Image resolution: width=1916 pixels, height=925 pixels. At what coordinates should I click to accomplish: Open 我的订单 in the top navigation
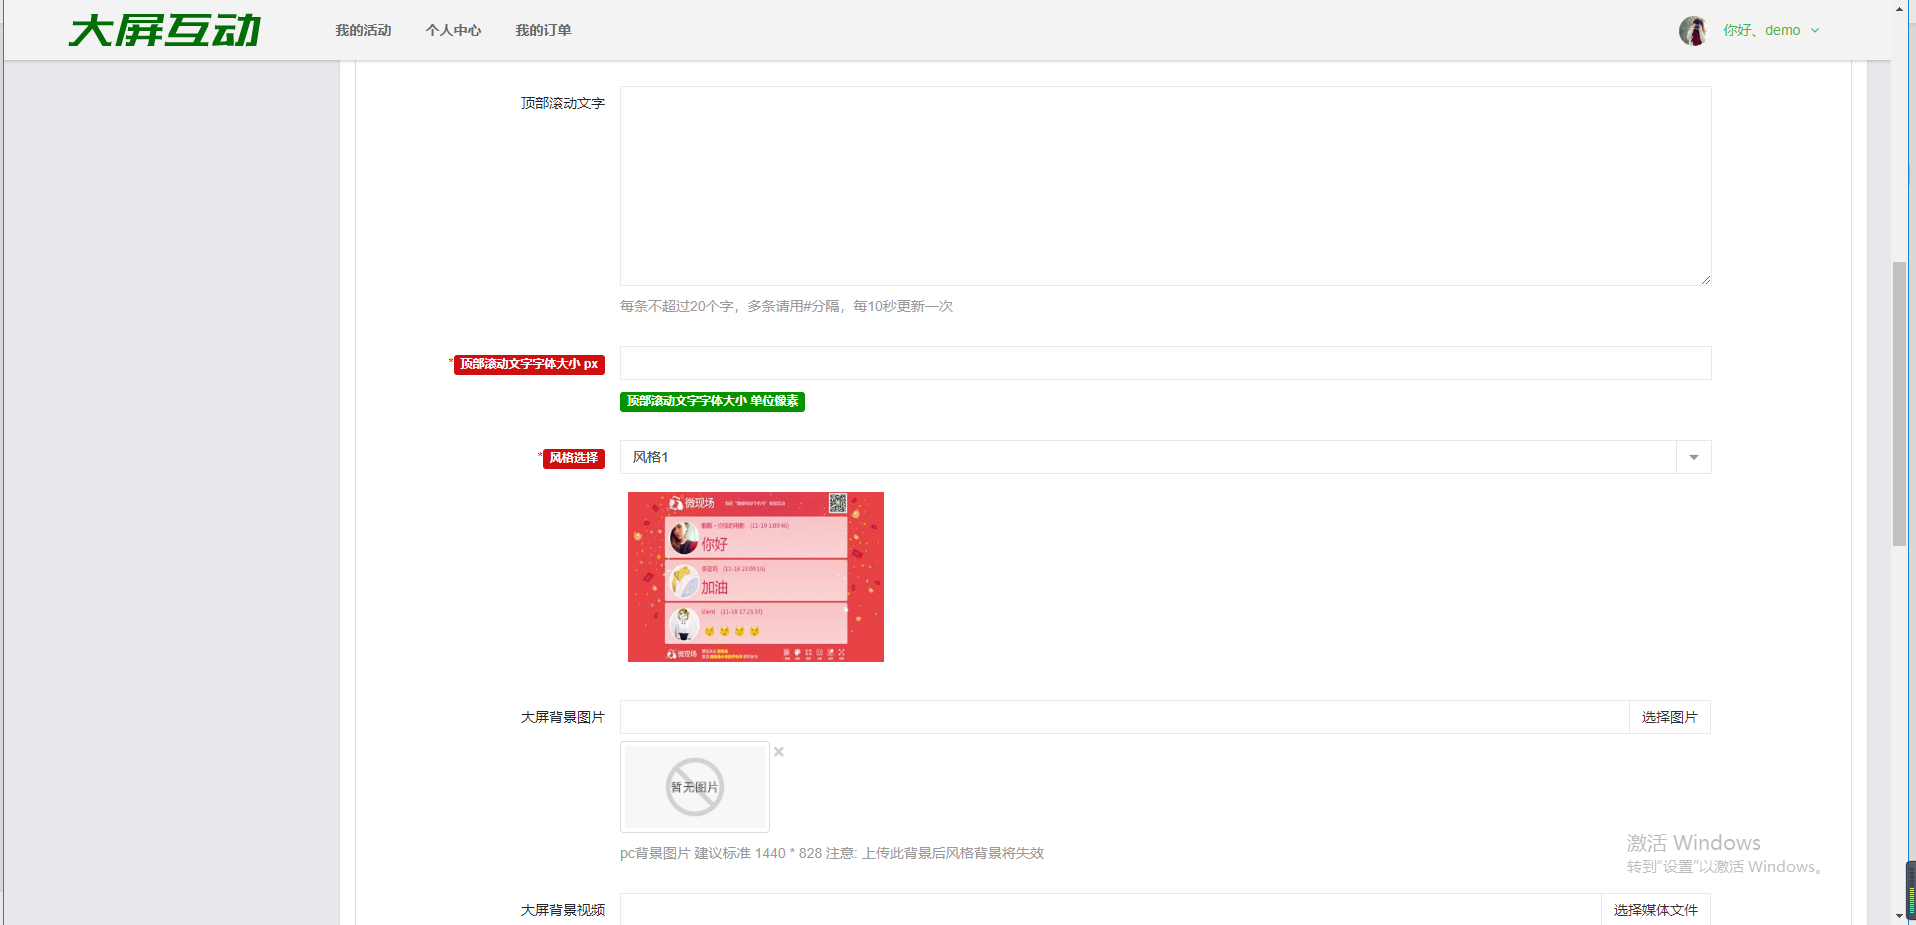(543, 31)
